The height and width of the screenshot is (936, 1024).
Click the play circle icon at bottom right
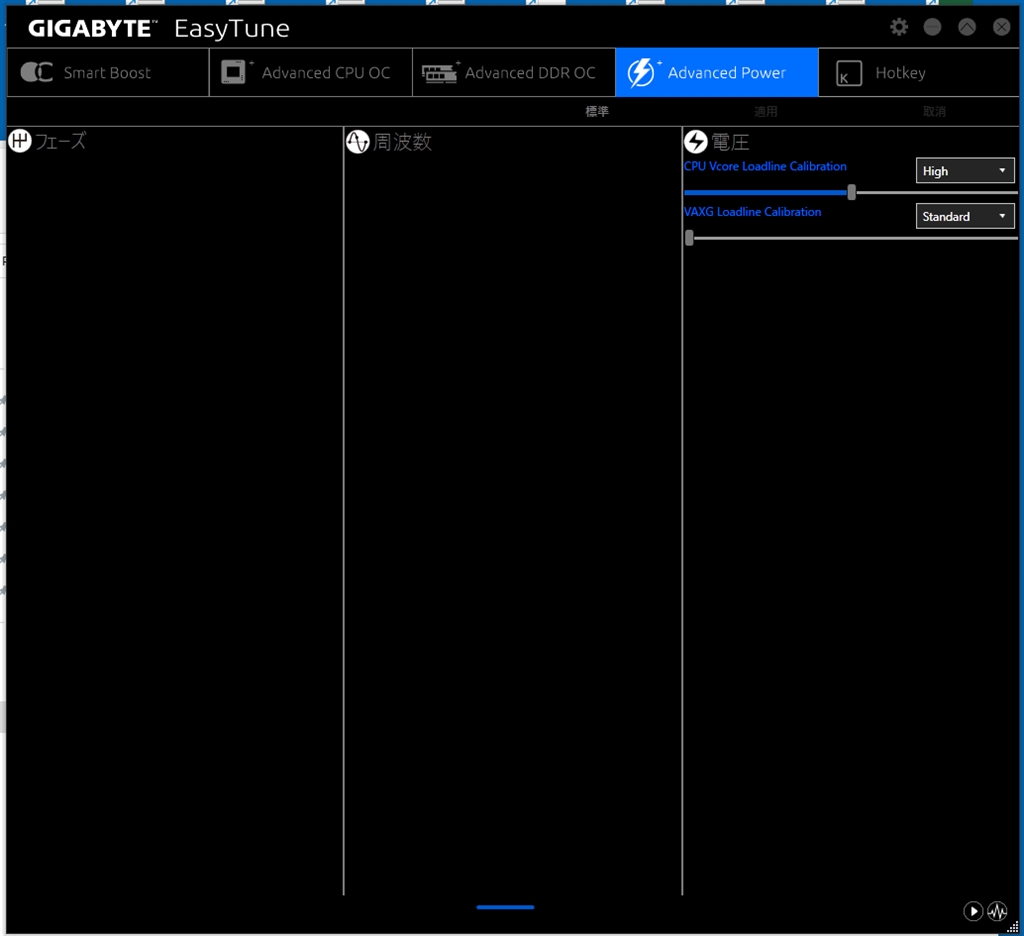coord(972,911)
